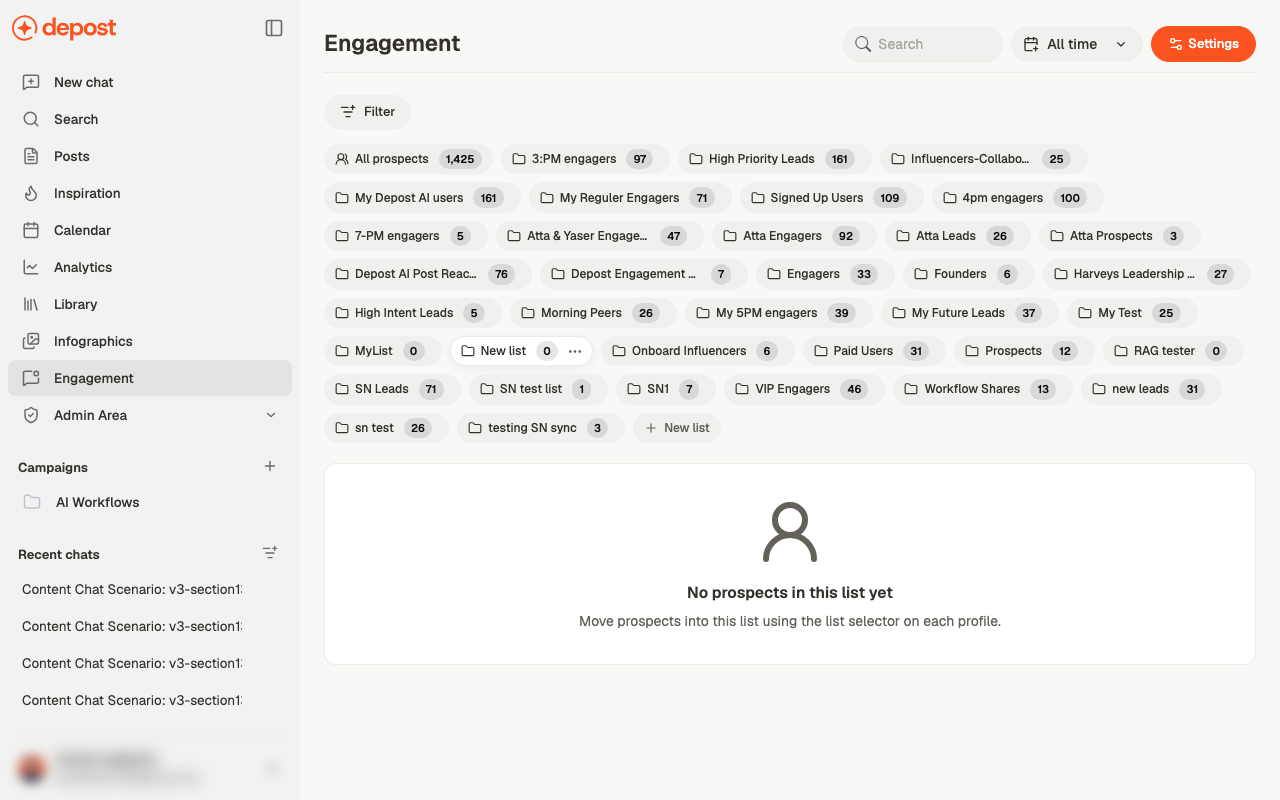This screenshot has height=800, width=1280.
Task: Select My Test list
Action: [1132, 313]
